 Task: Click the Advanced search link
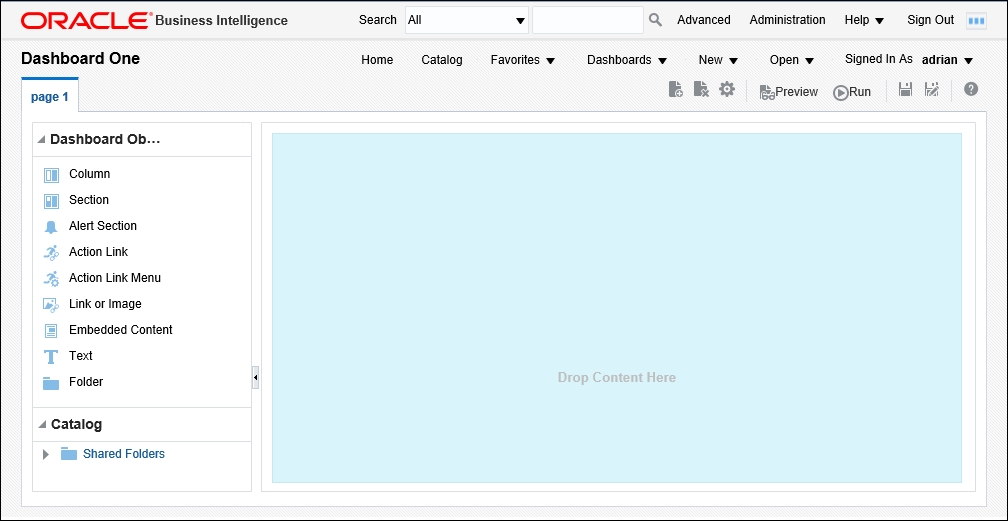click(703, 20)
